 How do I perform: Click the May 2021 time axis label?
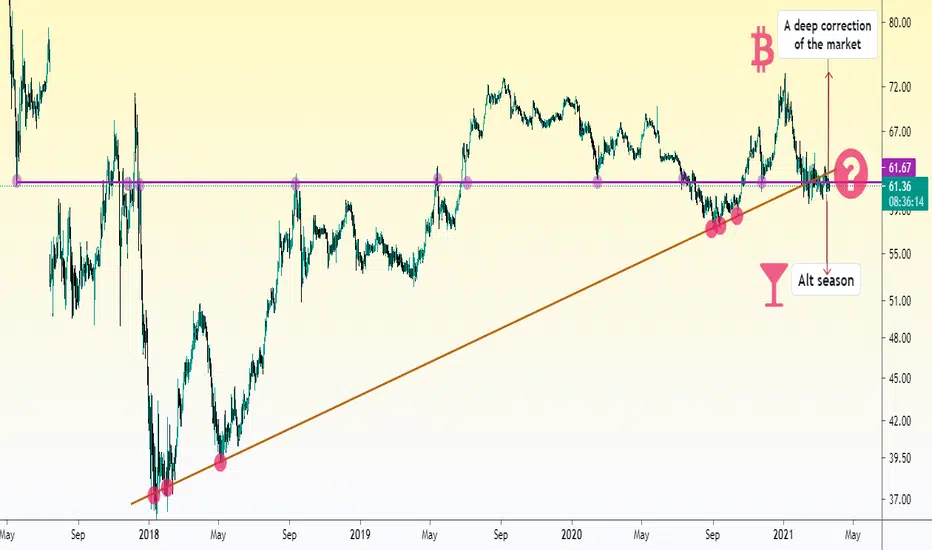click(852, 535)
